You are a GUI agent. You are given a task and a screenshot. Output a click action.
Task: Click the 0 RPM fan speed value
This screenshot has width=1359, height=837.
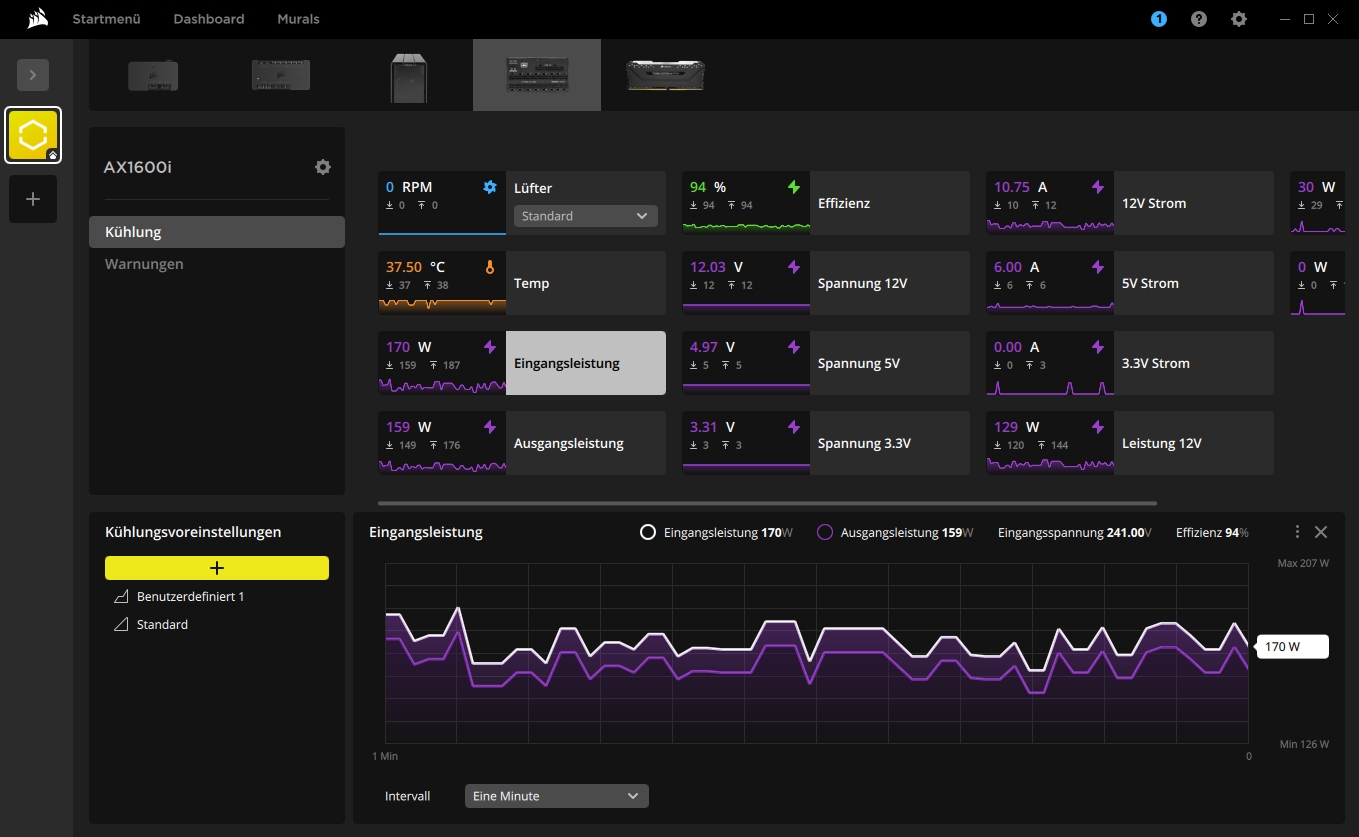[409, 187]
